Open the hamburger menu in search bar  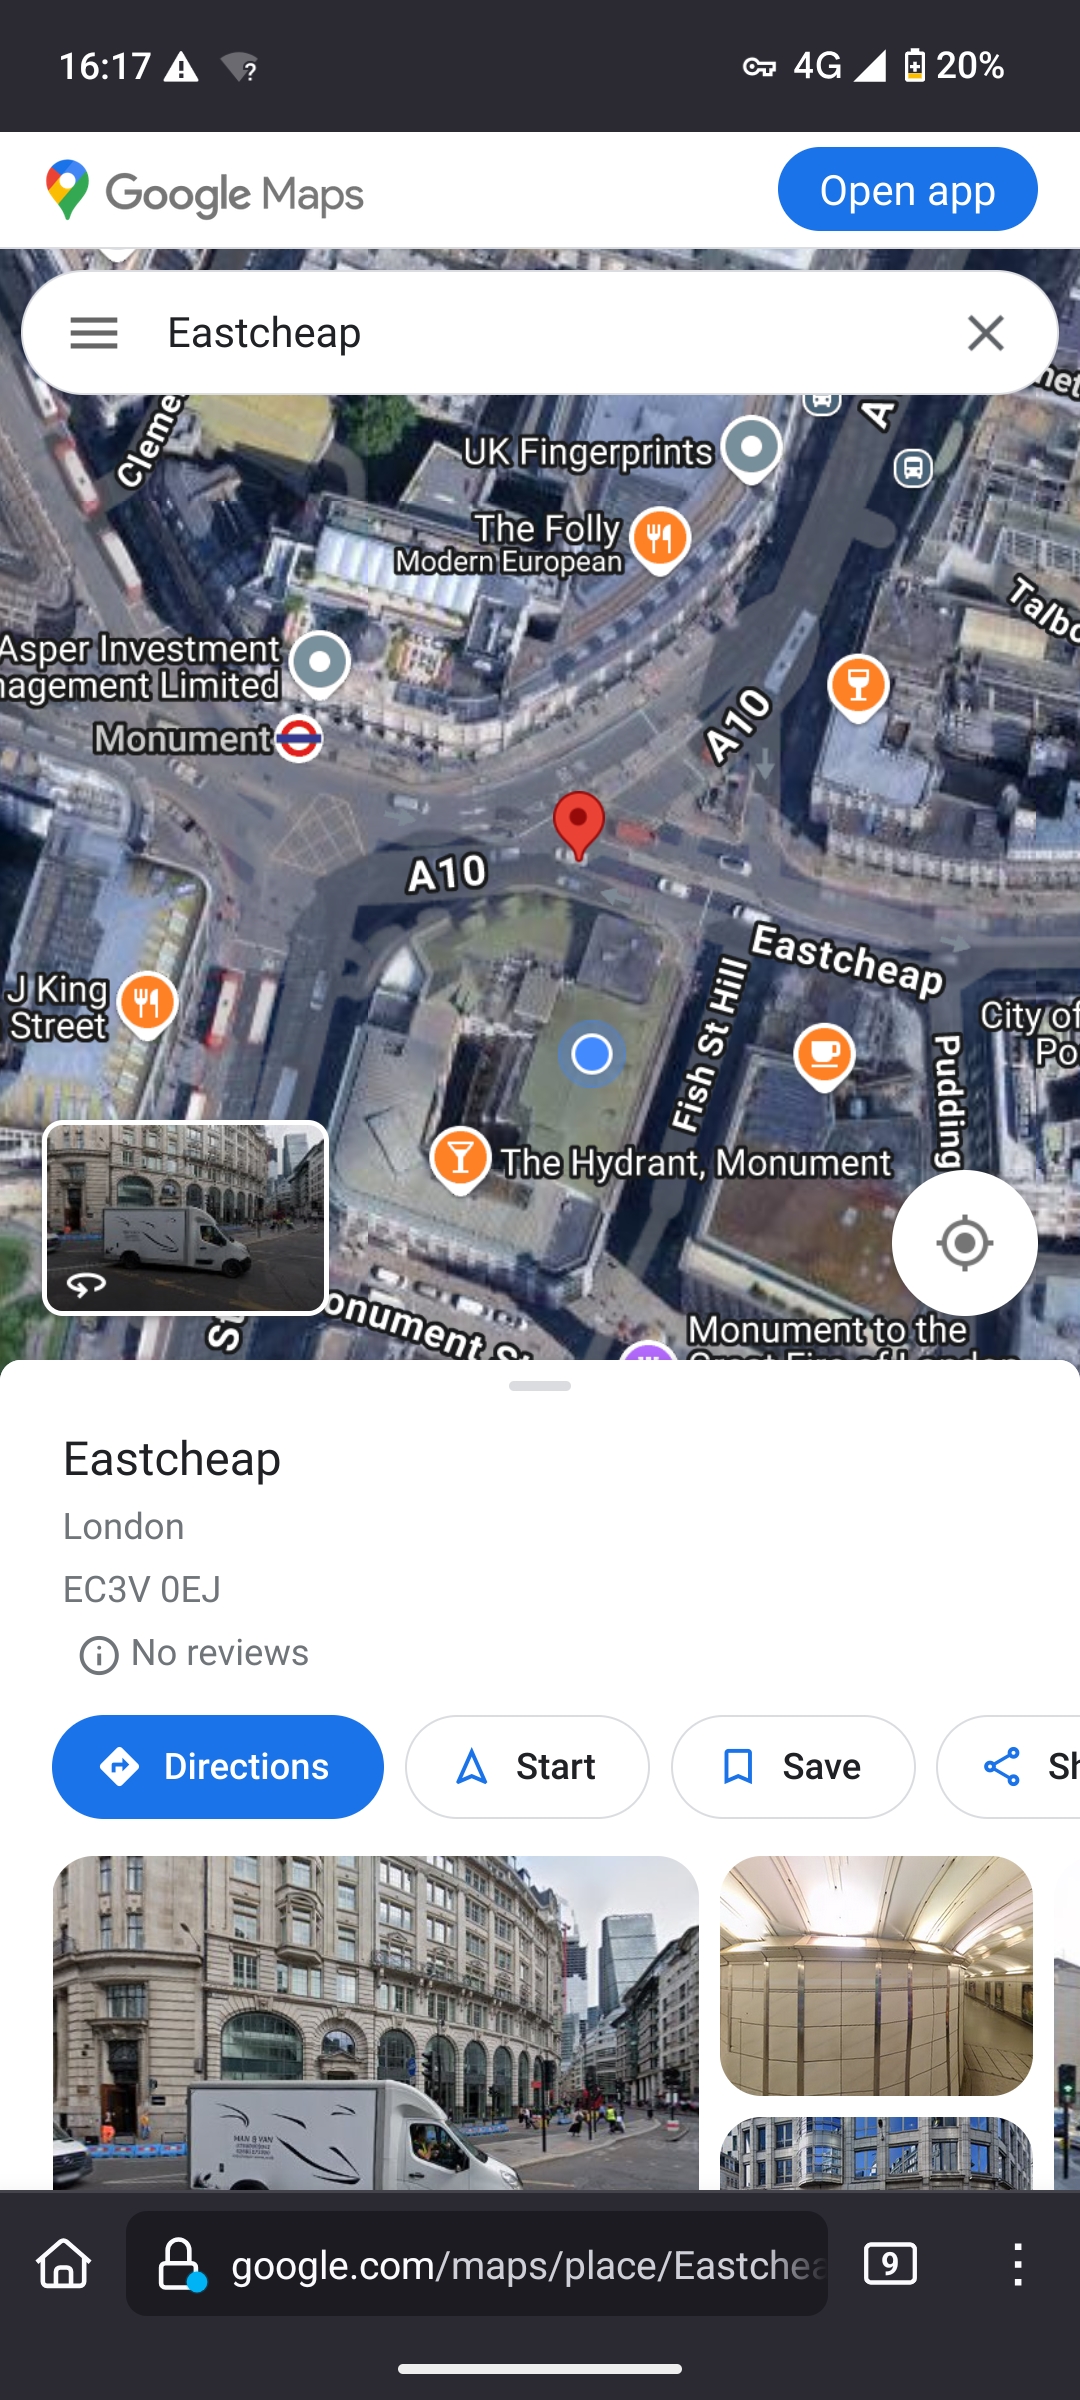click(x=94, y=333)
